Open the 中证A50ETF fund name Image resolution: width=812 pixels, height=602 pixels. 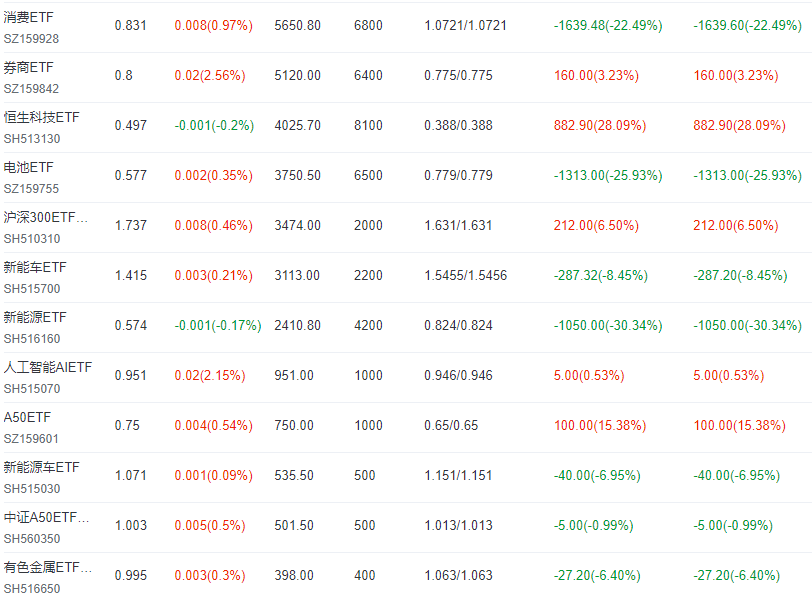tap(46, 517)
